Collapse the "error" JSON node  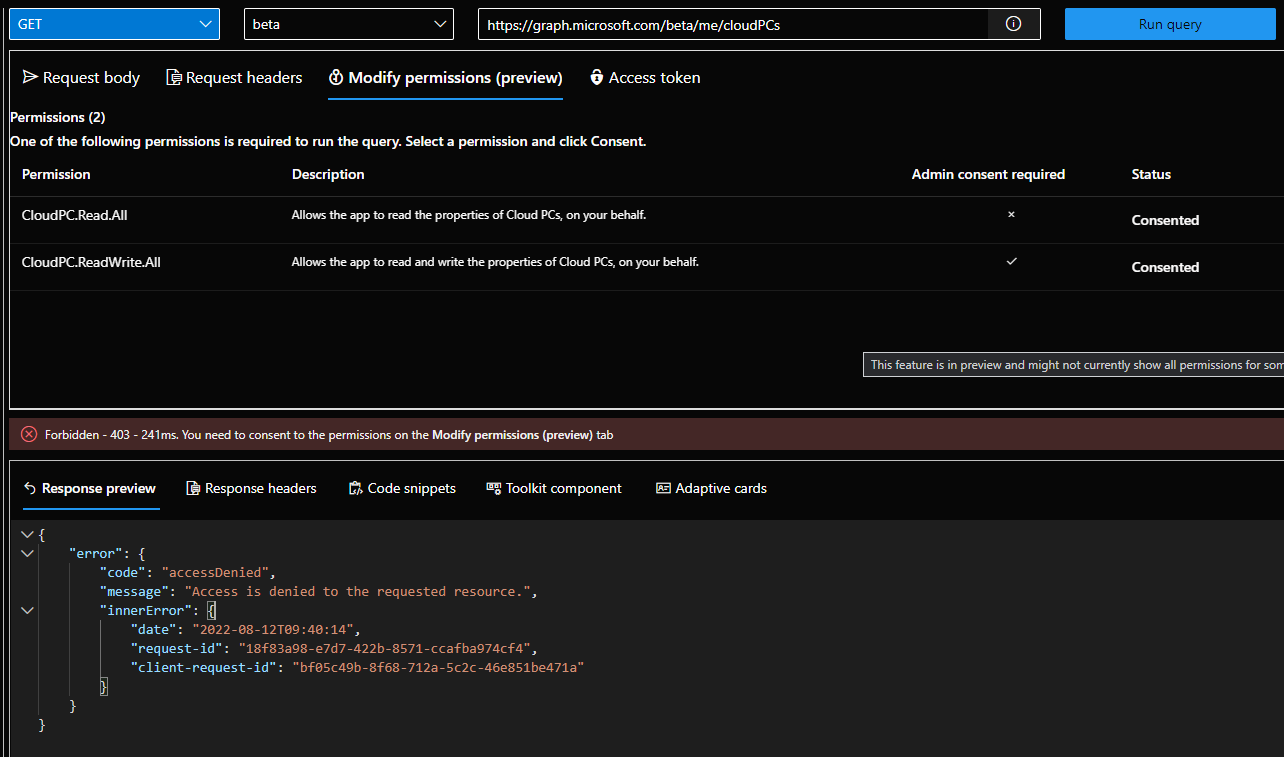[x=27, y=553]
